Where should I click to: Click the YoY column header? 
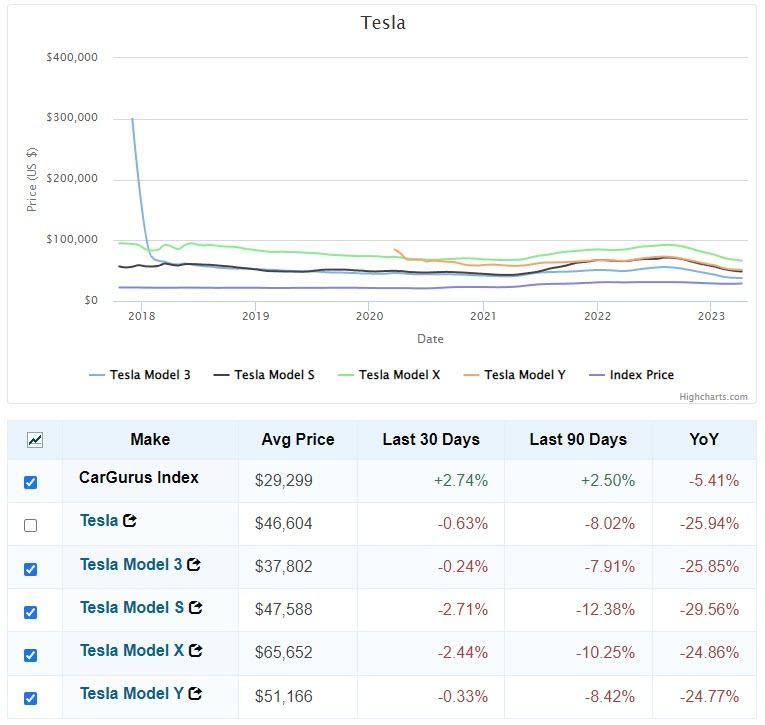[x=704, y=440]
